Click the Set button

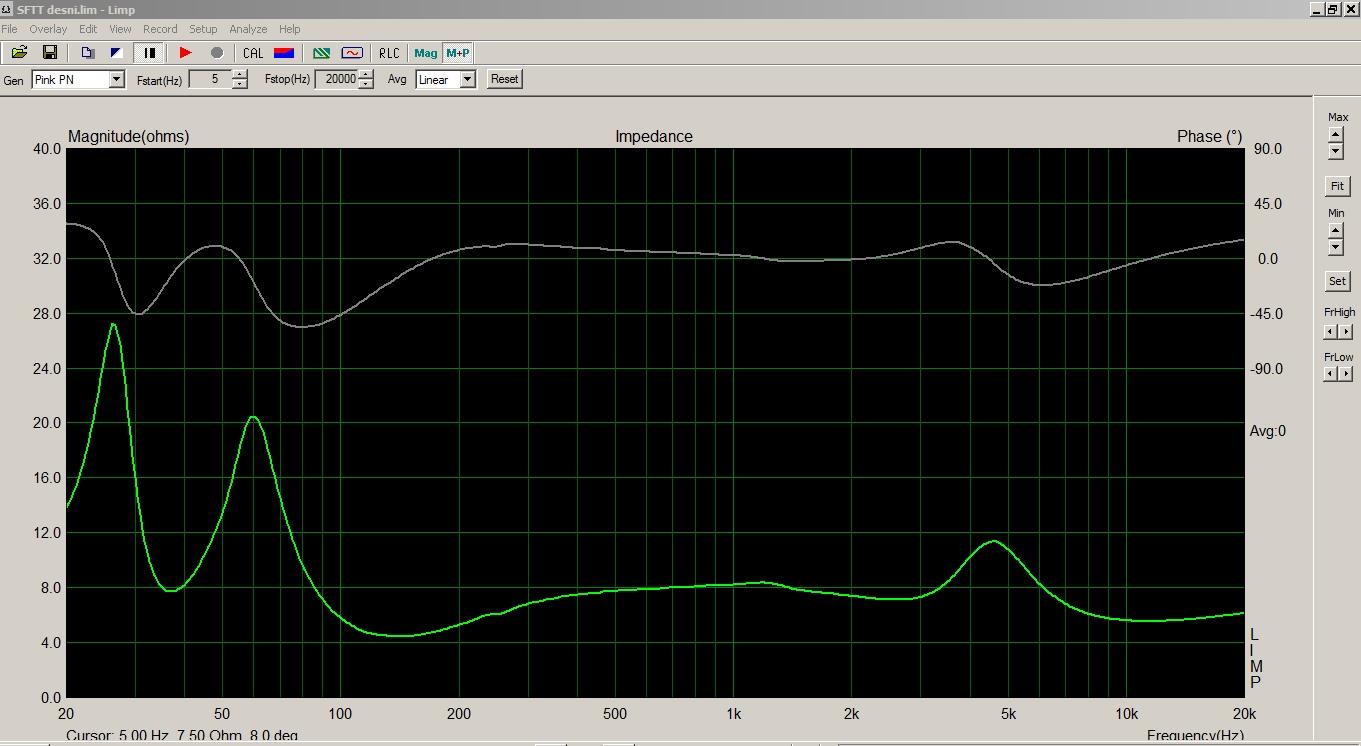point(1336,281)
